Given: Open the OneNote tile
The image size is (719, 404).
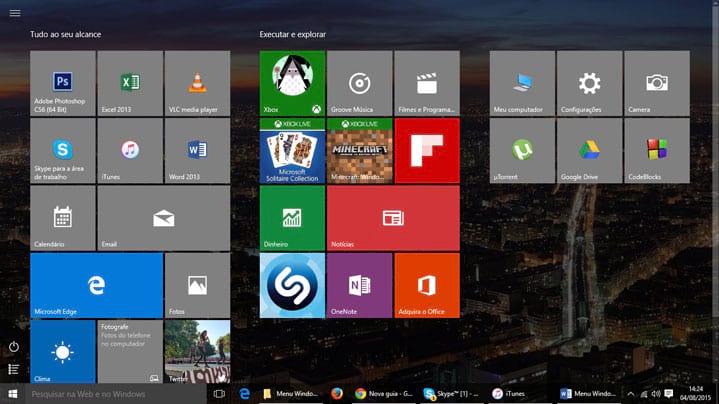Looking at the screenshot, I should click(360, 285).
